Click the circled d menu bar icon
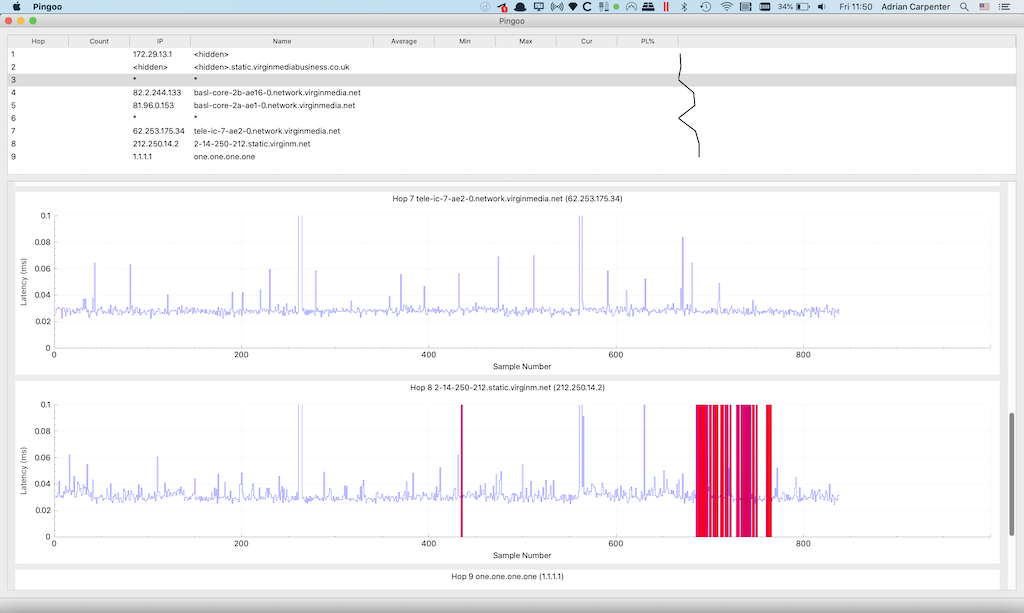This screenshot has width=1024, height=613. [x=485, y=7]
